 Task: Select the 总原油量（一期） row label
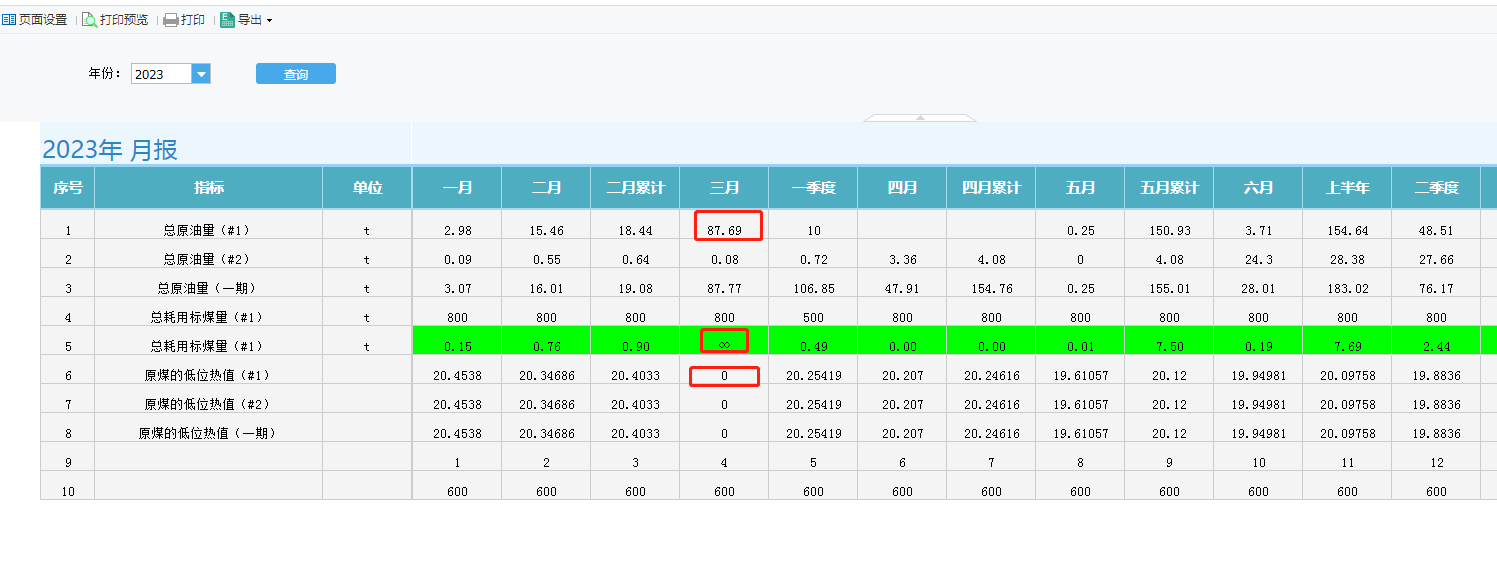(208, 289)
